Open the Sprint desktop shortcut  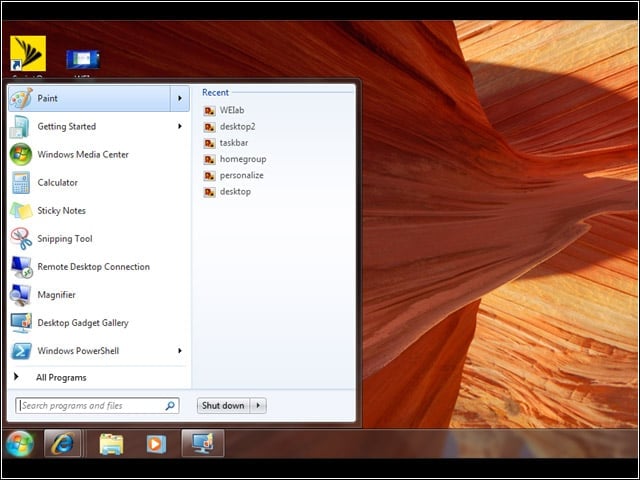click(28, 53)
